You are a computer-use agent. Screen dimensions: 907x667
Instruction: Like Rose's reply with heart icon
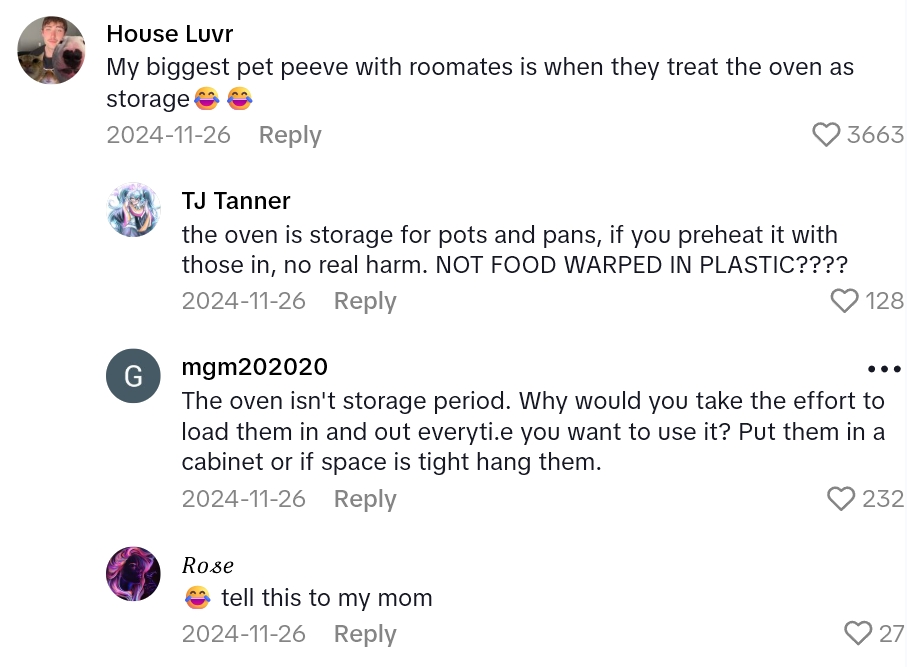[858, 632]
